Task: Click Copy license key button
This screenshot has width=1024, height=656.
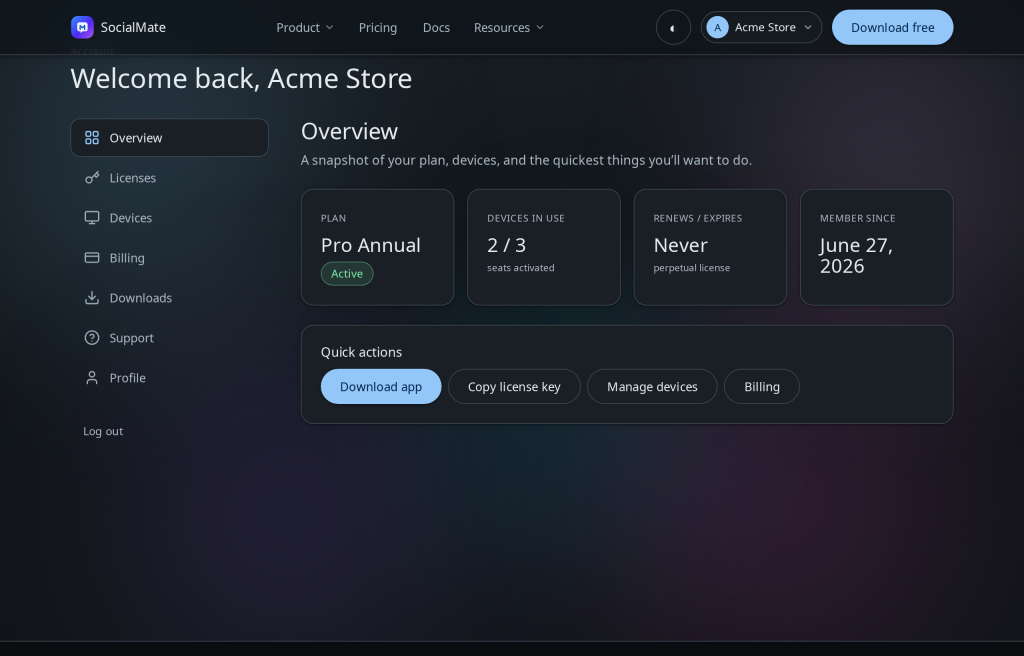Action: click(x=514, y=386)
